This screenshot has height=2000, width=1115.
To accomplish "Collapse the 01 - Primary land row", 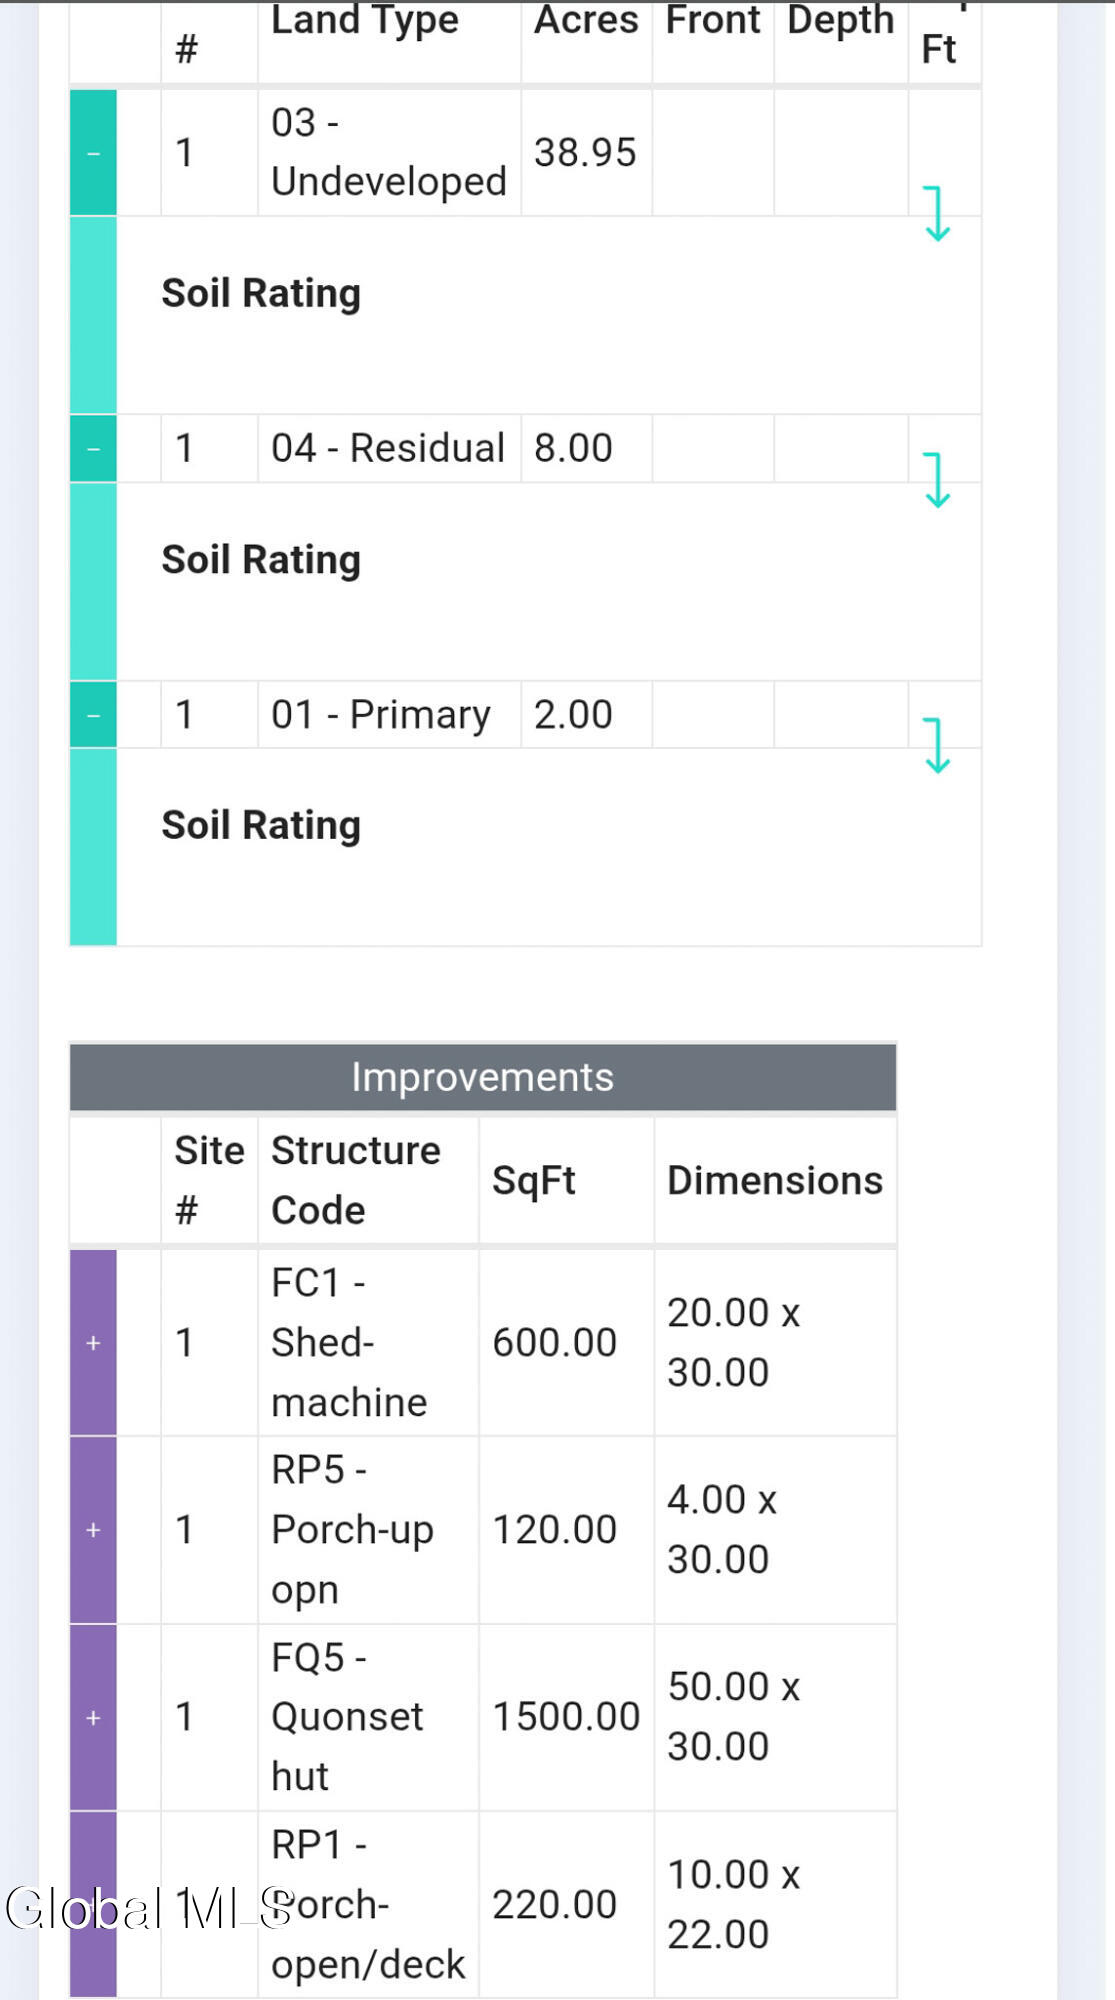I will coord(93,715).
